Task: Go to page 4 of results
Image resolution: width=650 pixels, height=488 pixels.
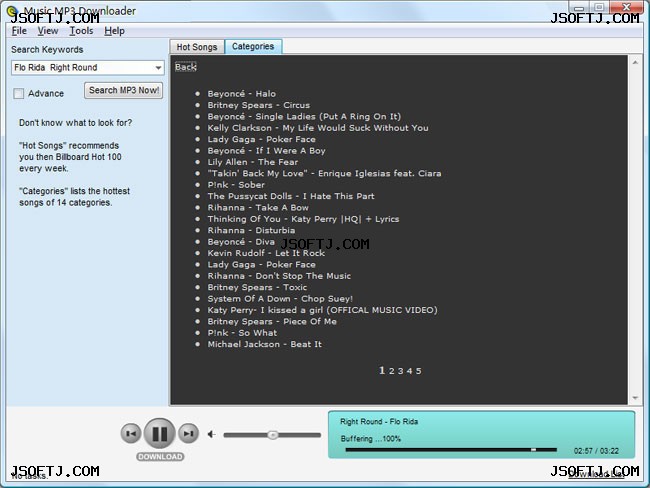Action: pyautogui.click(x=410, y=371)
